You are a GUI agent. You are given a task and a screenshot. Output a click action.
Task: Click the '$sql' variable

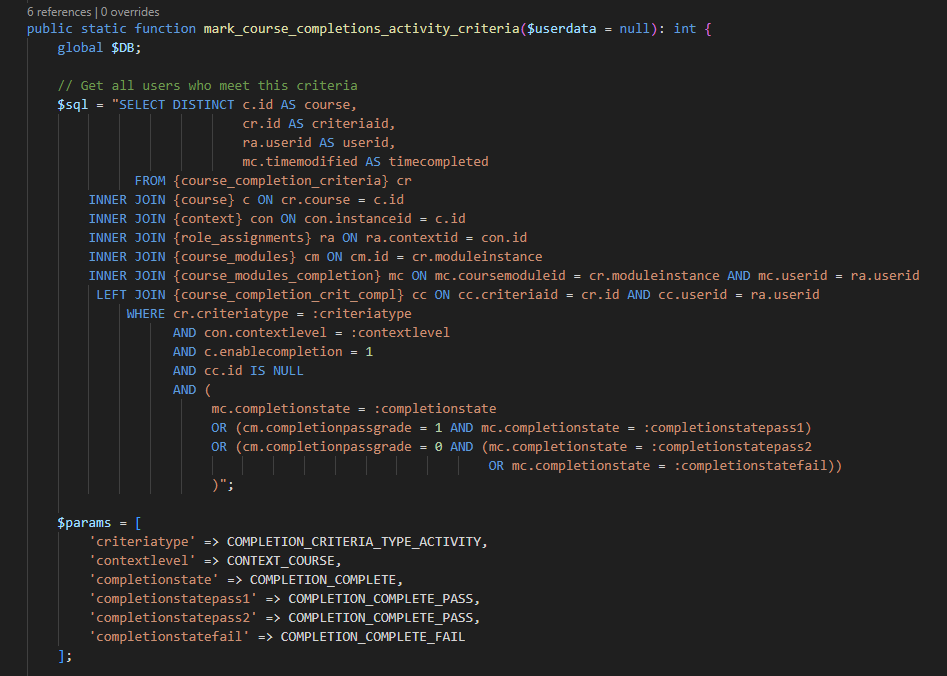72,105
